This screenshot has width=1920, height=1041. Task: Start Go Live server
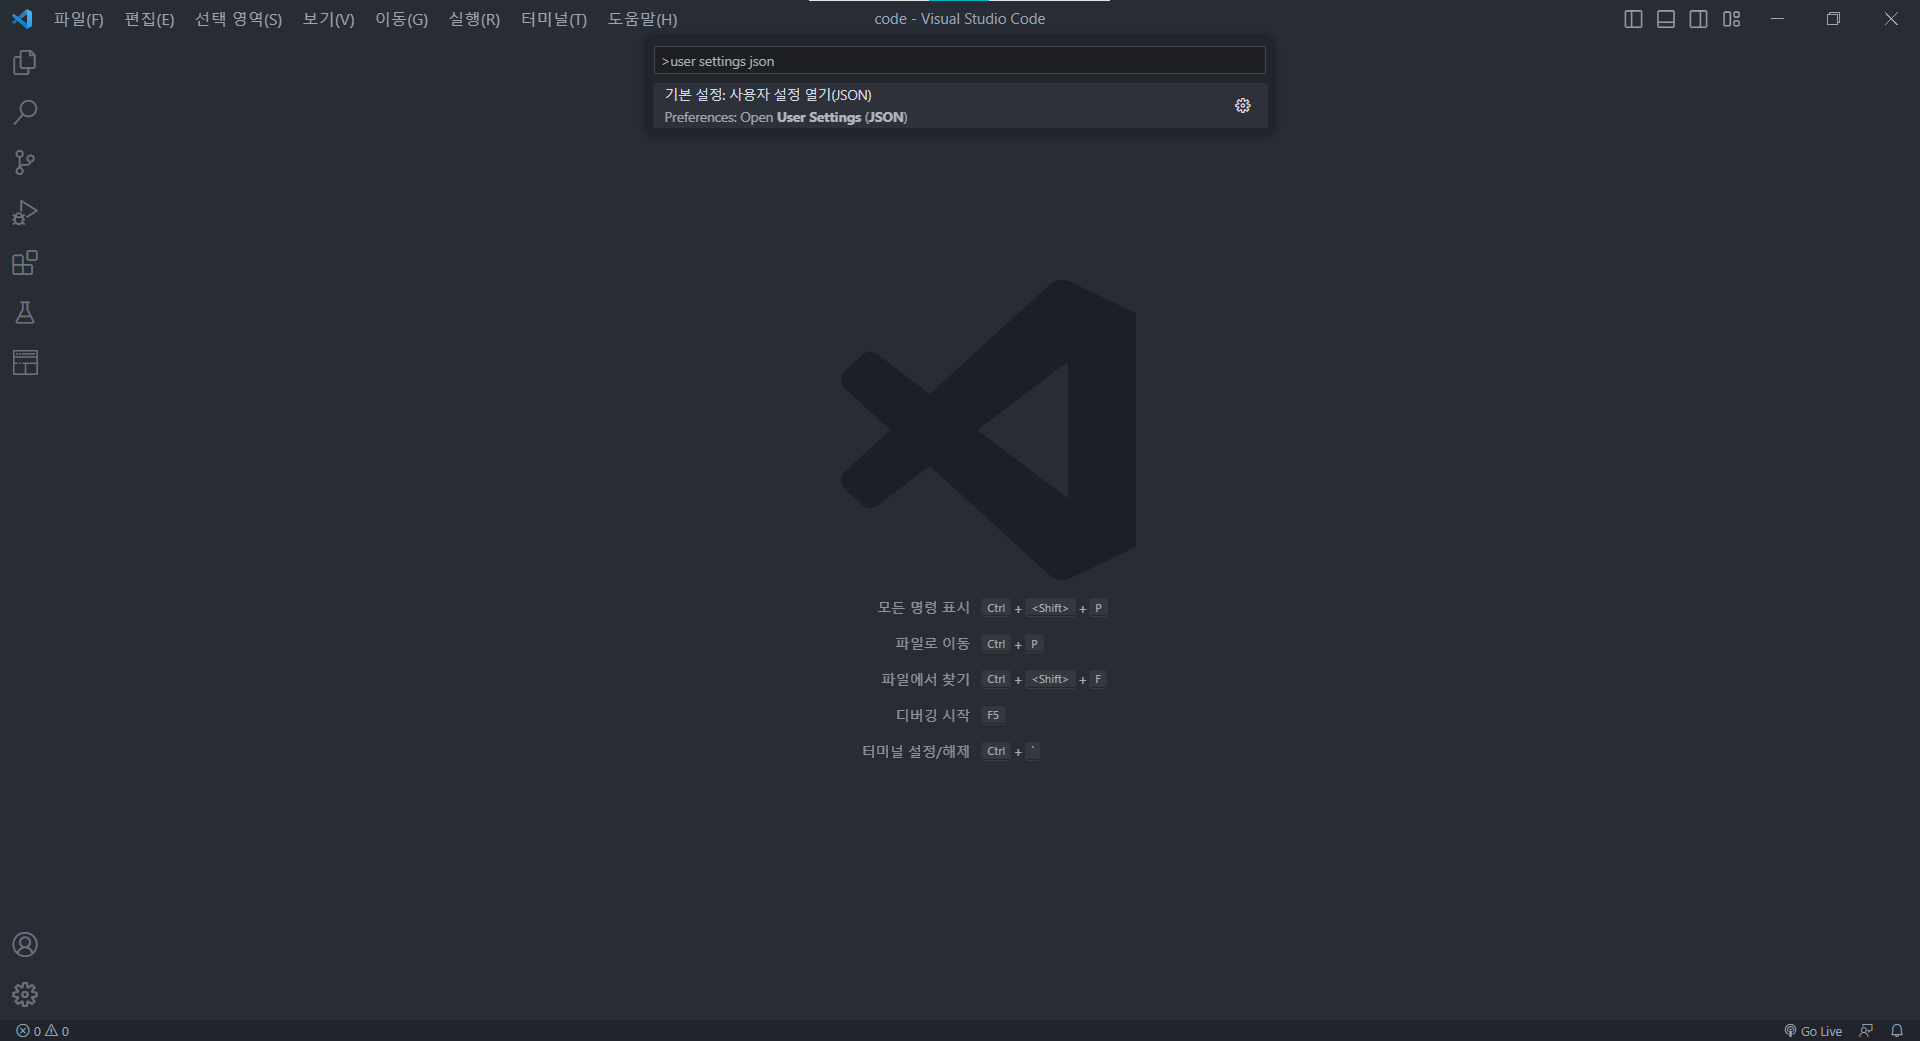[x=1813, y=1031]
